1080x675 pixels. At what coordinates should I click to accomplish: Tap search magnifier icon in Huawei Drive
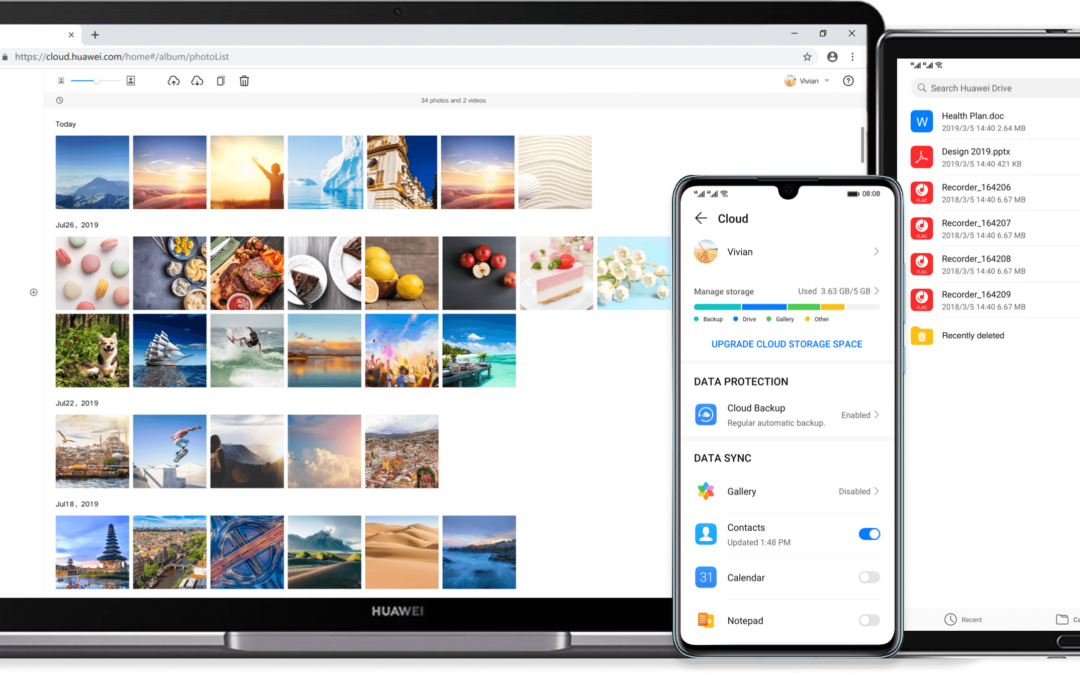click(x=922, y=88)
